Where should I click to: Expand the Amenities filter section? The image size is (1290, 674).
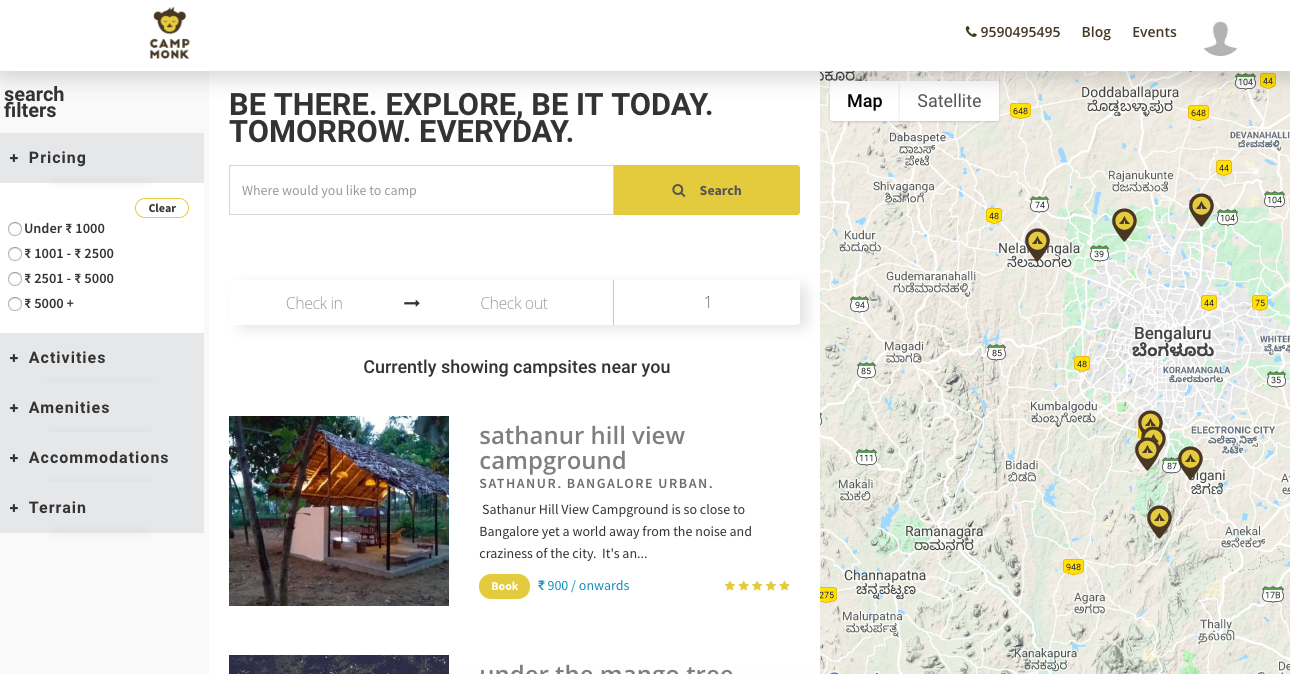(69, 408)
